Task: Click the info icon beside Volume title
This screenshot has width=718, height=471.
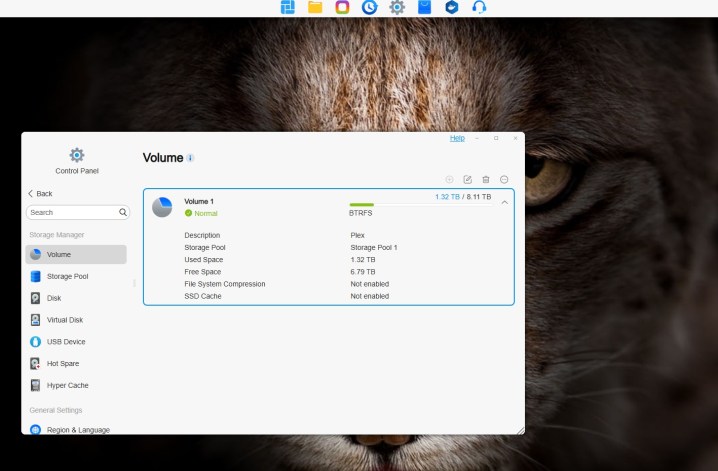Action: pyautogui.click(x=191, y=158)
